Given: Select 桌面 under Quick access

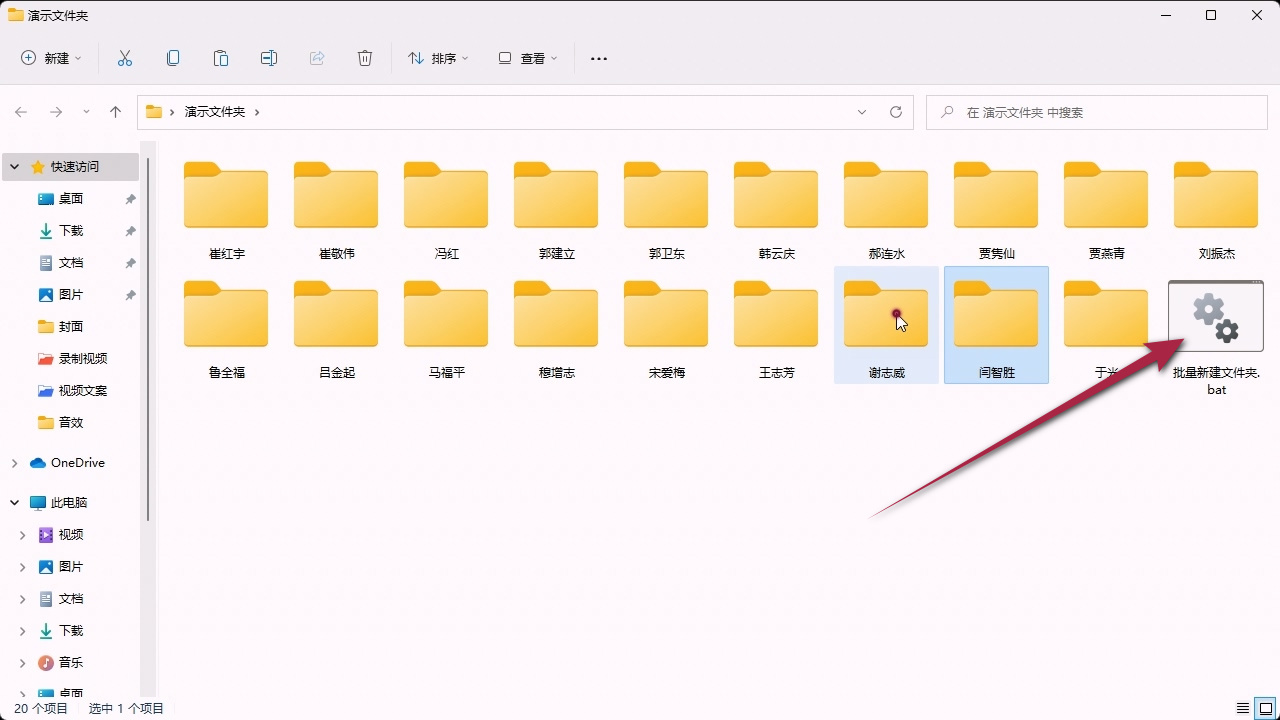Looking at the screenshot, I should click(71, 199).
